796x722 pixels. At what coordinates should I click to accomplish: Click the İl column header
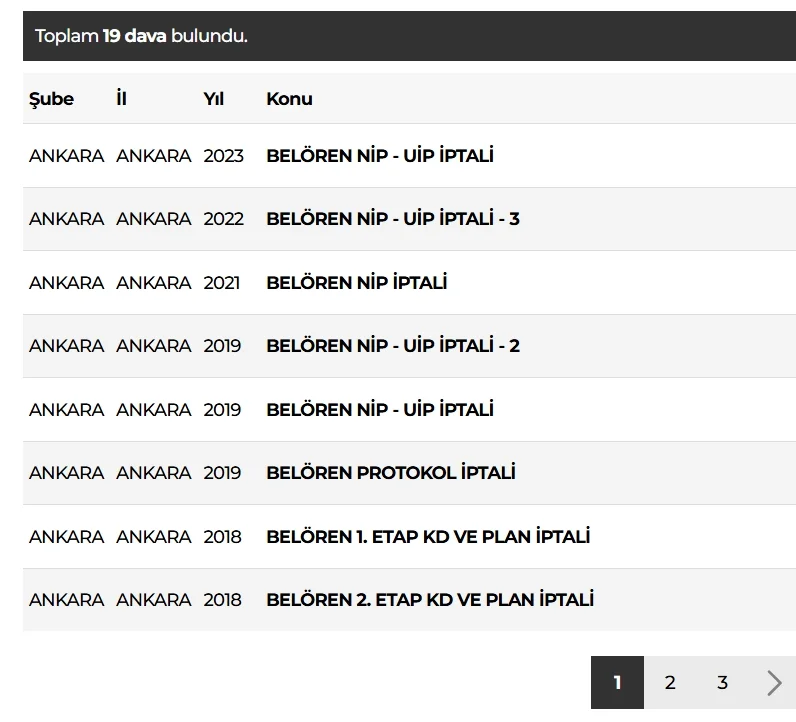(121, 99)
